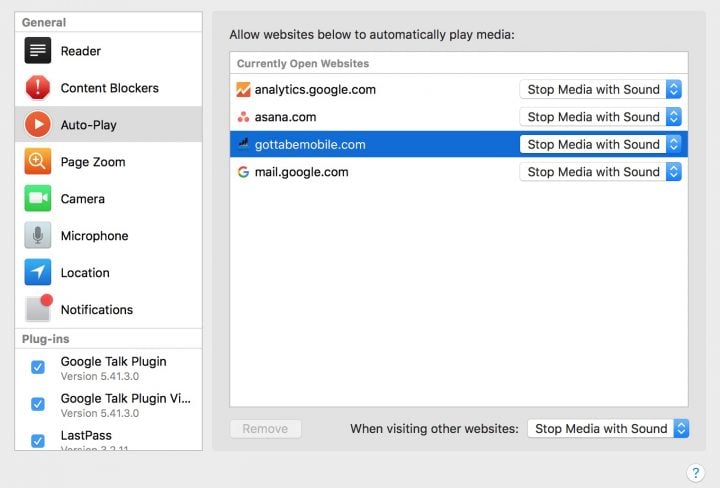Open the analytics.google.com auto-play dropdown

[x=601, y=90]
